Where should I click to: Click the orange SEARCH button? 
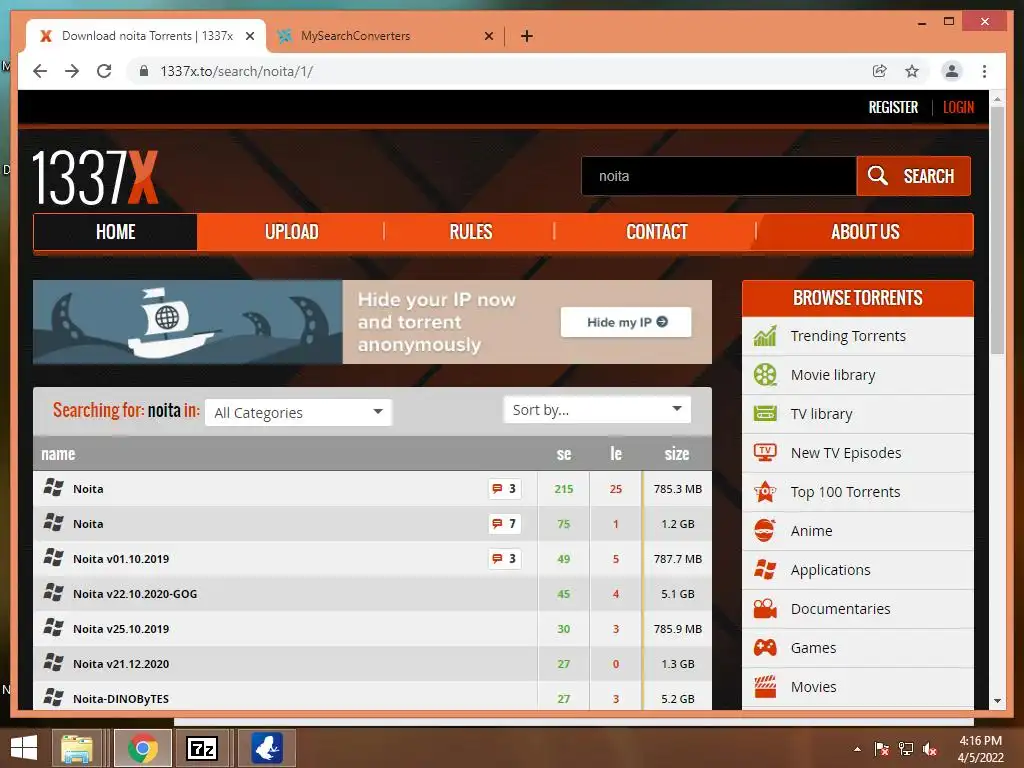(x=913, y=176)
